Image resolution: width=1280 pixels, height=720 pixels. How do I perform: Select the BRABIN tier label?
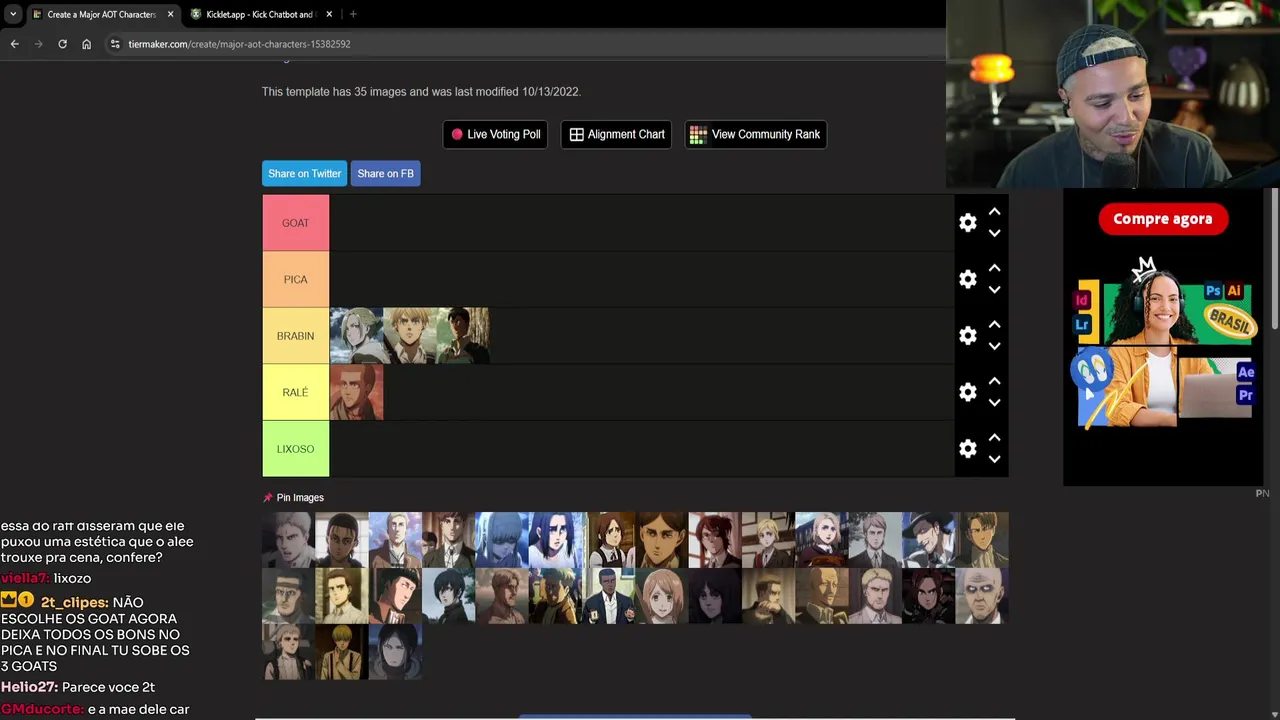click(295, 336)
